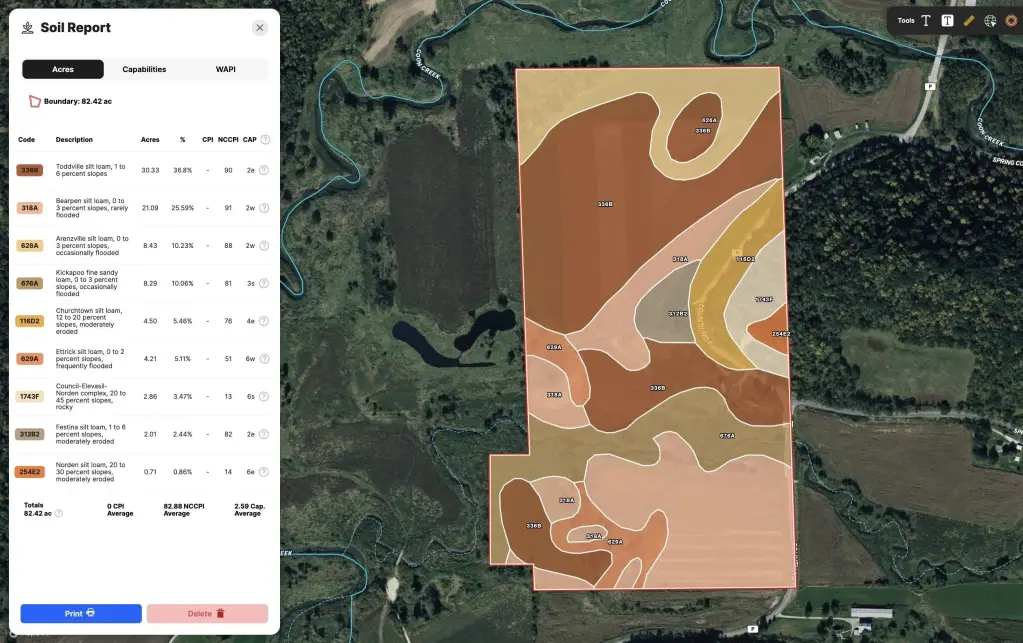Click 'Boundary: 82.42 ac' label
This screenshot has width=1023, height=643.
click(x=78, y=101)
